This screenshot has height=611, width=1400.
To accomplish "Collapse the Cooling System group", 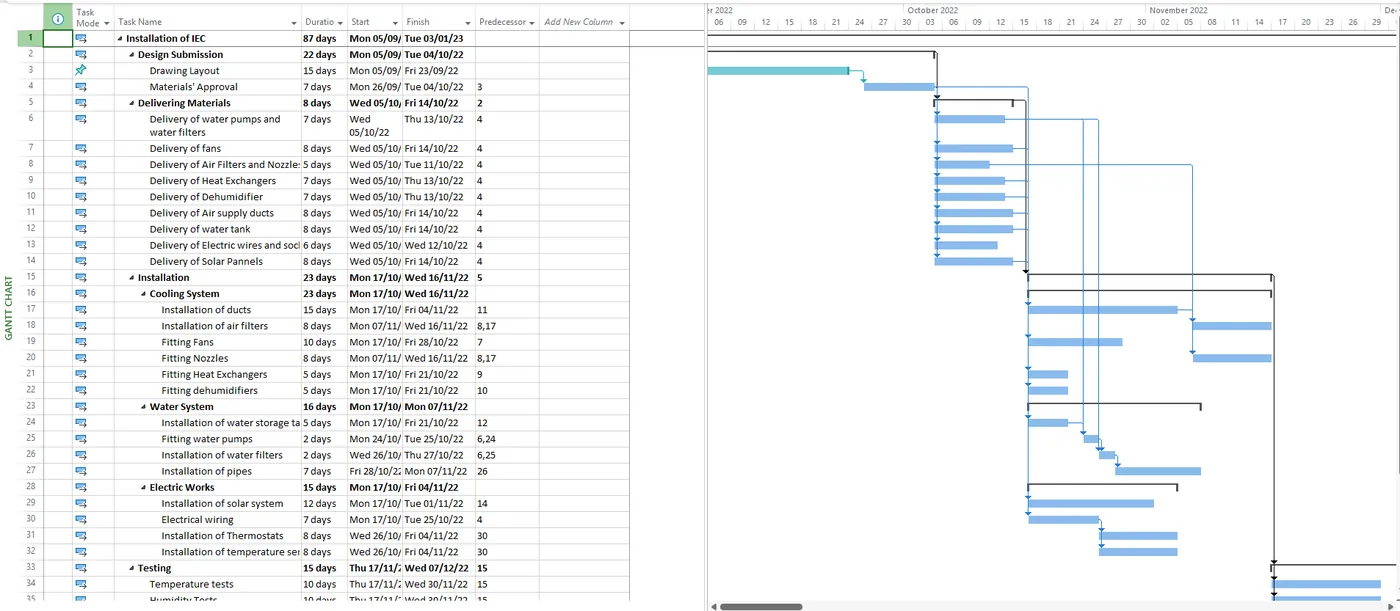I will click(145, 294).
